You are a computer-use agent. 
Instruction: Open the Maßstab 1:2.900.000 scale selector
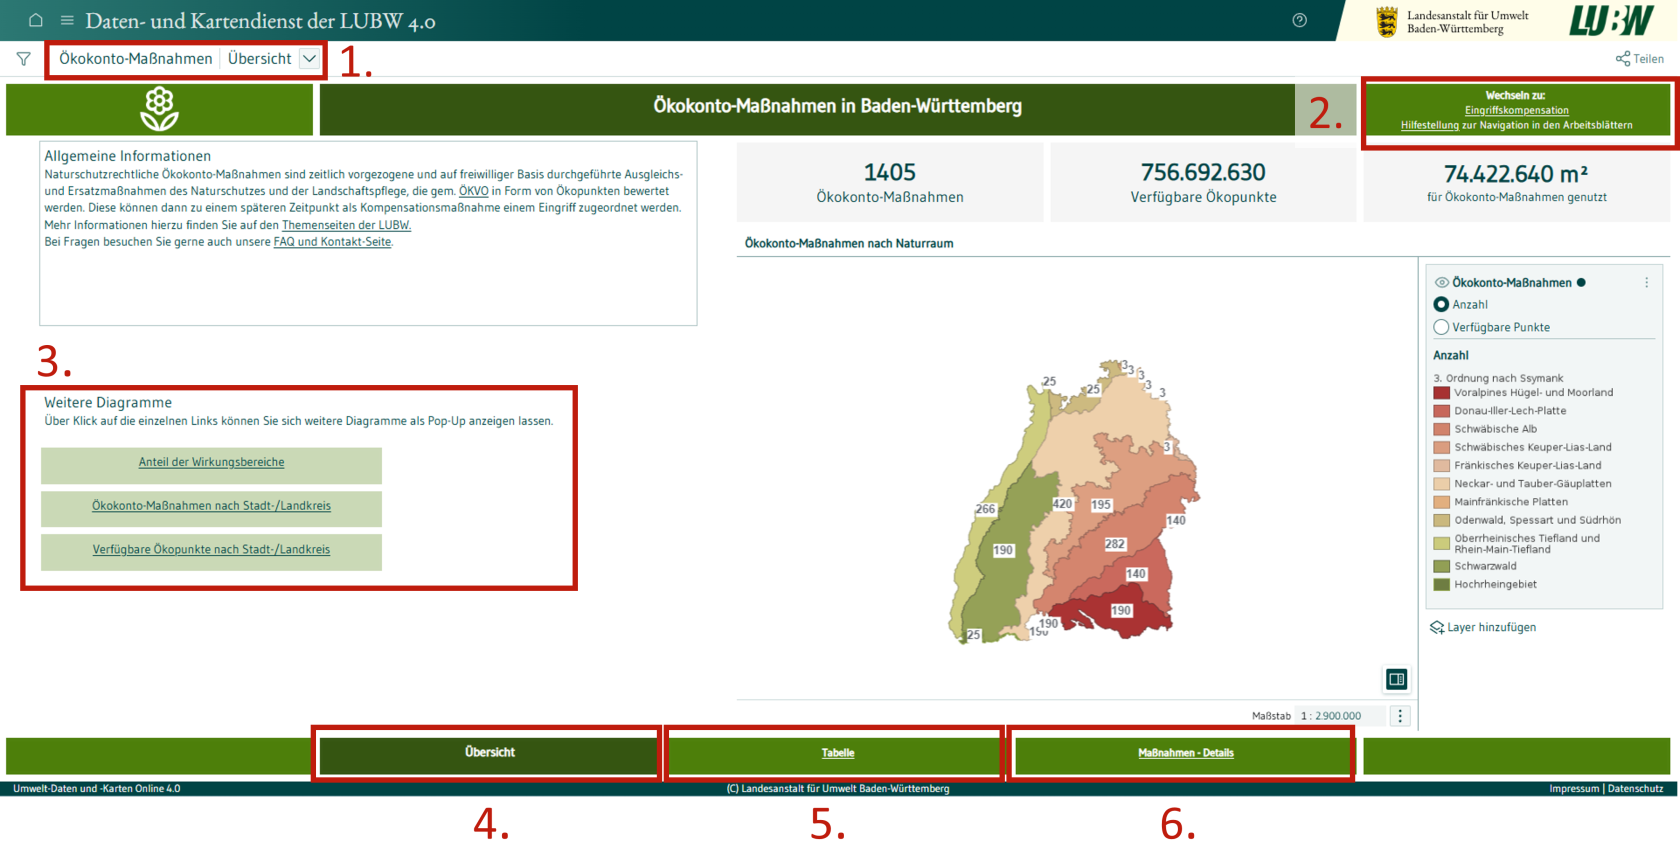tap(1338, 716)
